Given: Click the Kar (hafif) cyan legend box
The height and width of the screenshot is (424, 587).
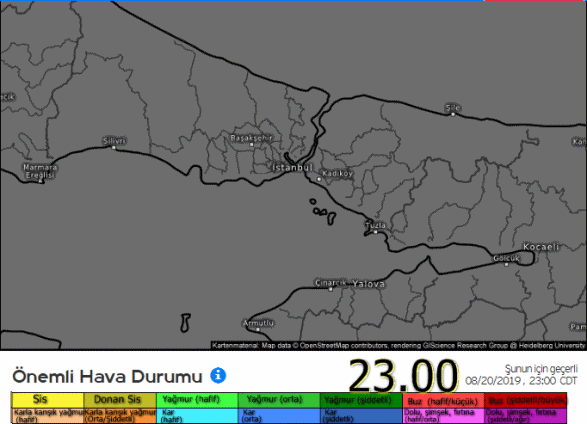Looking at the screenshot, I should click(197, 415).
